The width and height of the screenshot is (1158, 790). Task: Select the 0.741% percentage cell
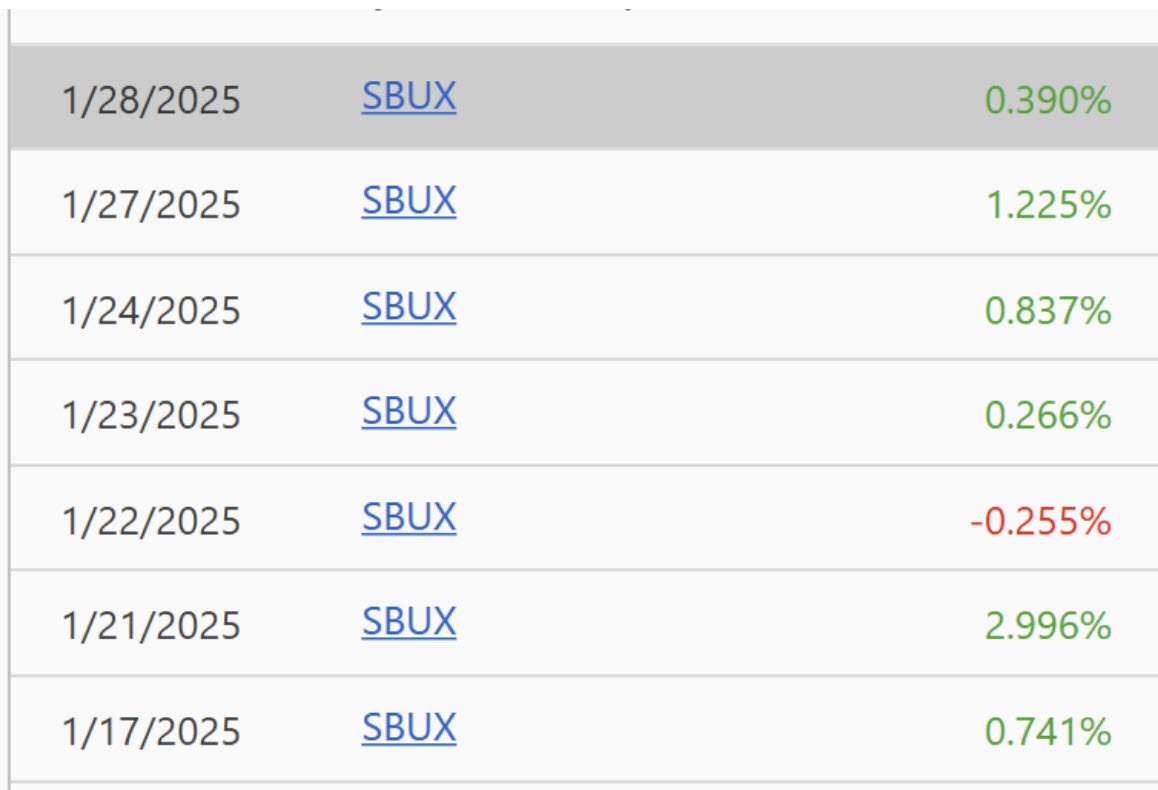pos(1047,732)
